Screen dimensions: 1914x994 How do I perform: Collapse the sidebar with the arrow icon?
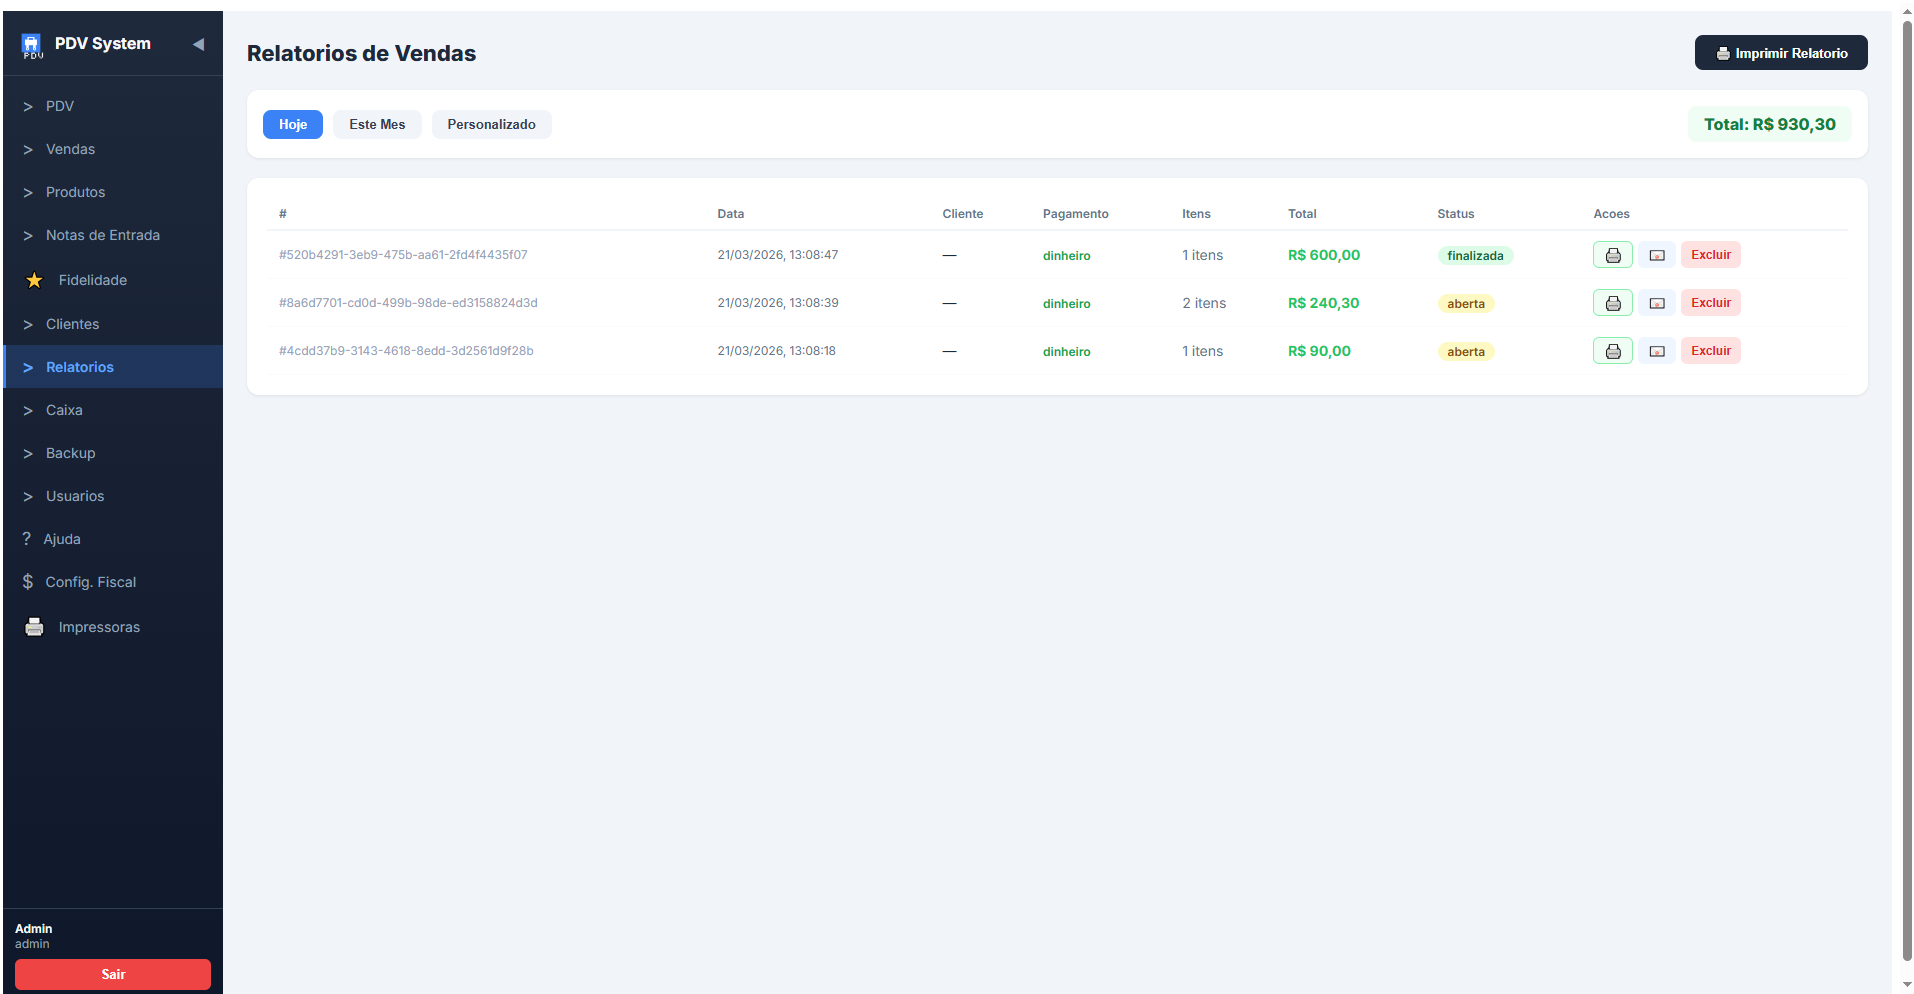click(198, 44)
